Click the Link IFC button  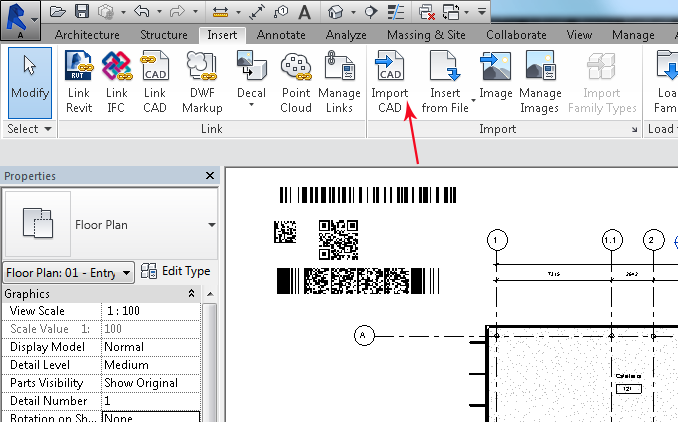pyautogui.click(x=117, y=82)
